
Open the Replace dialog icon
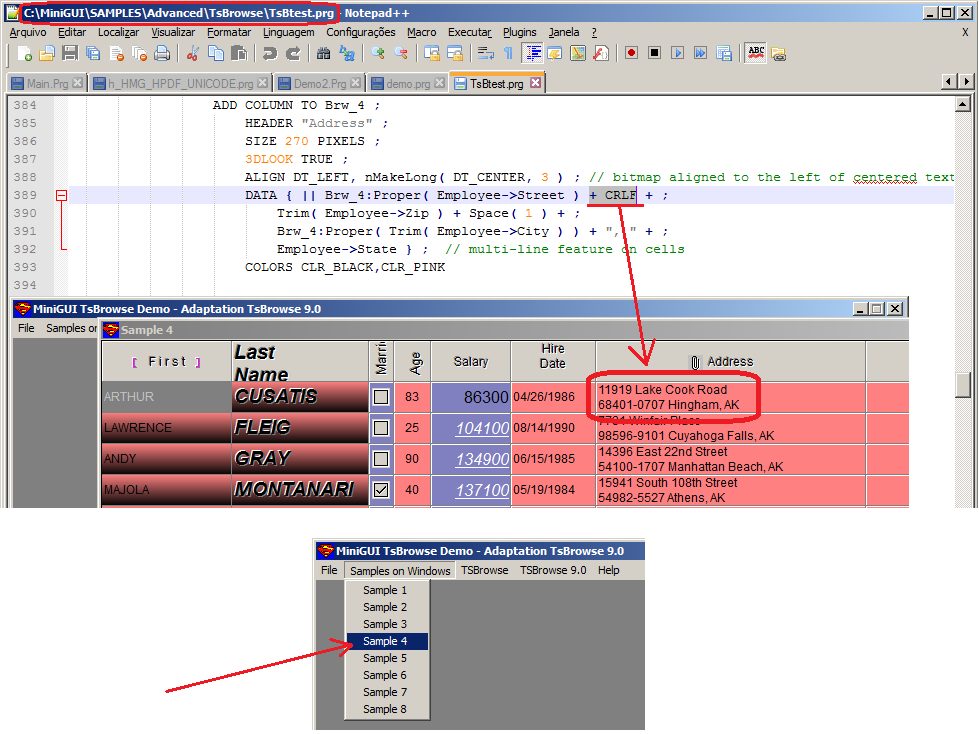point(347,54)
